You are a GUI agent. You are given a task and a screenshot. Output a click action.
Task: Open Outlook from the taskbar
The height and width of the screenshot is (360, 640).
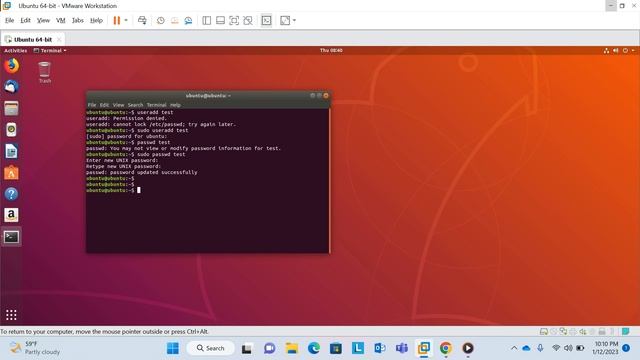coord(380,348)
